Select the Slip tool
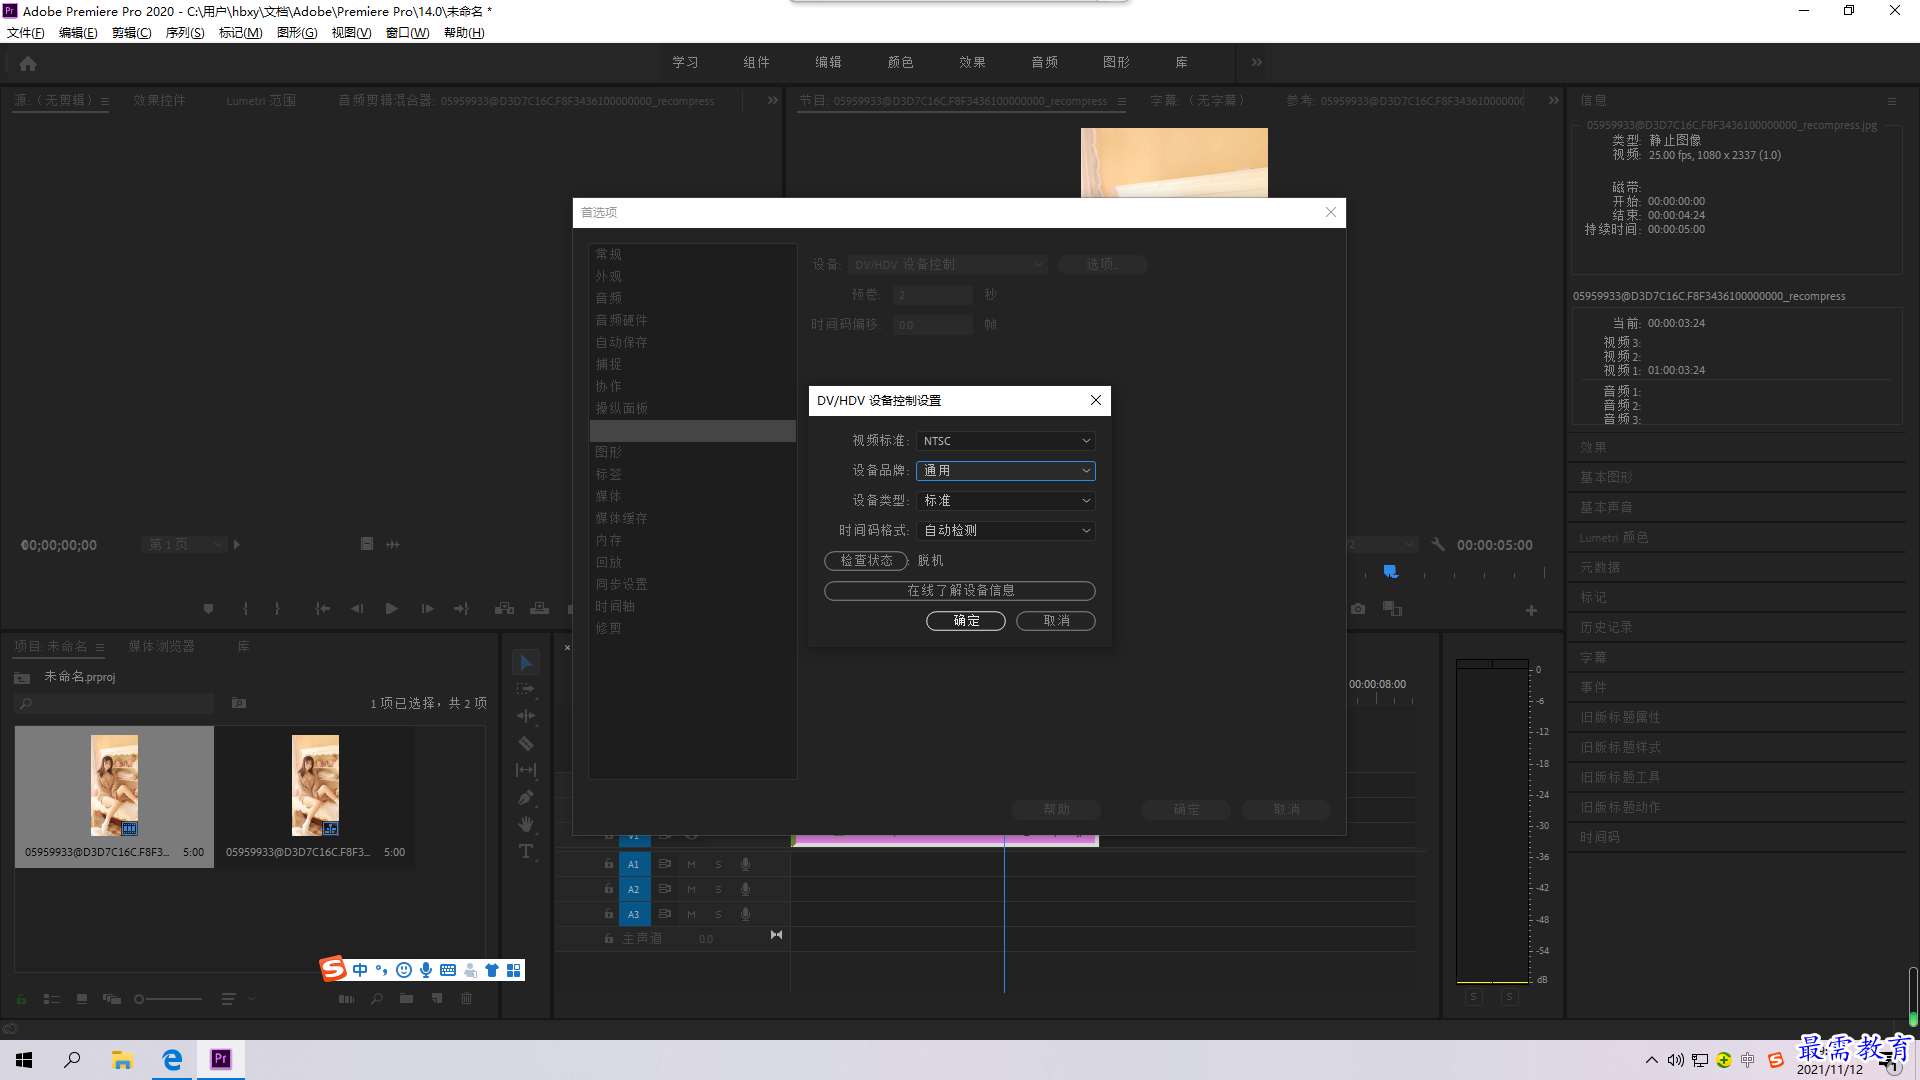This screenshot has width=1920, height=1080. [x=526, y=770]
